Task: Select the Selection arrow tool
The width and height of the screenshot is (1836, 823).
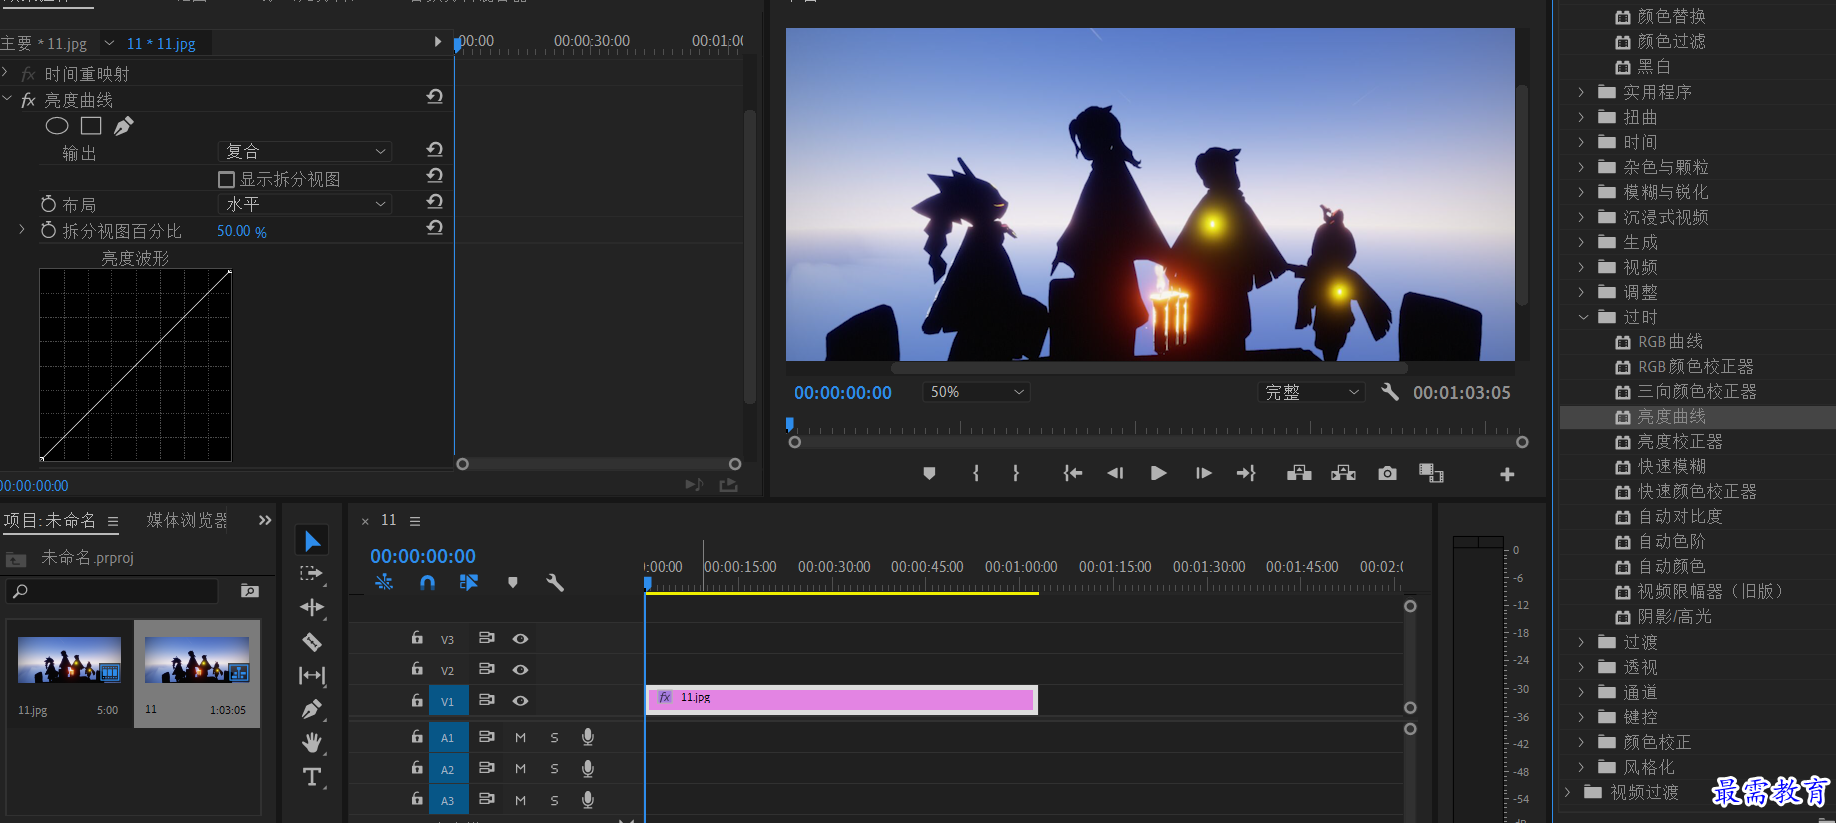Action: (x=312, y=541)
